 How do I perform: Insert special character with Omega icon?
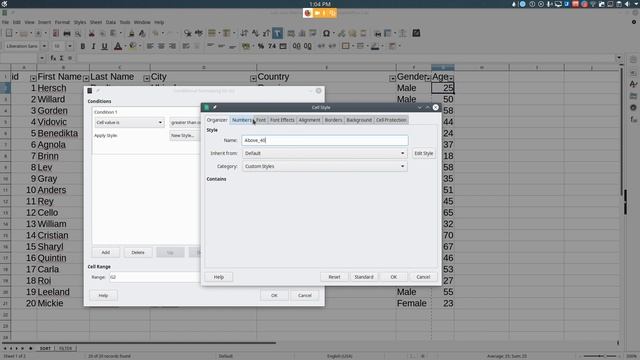click(326, 33)
